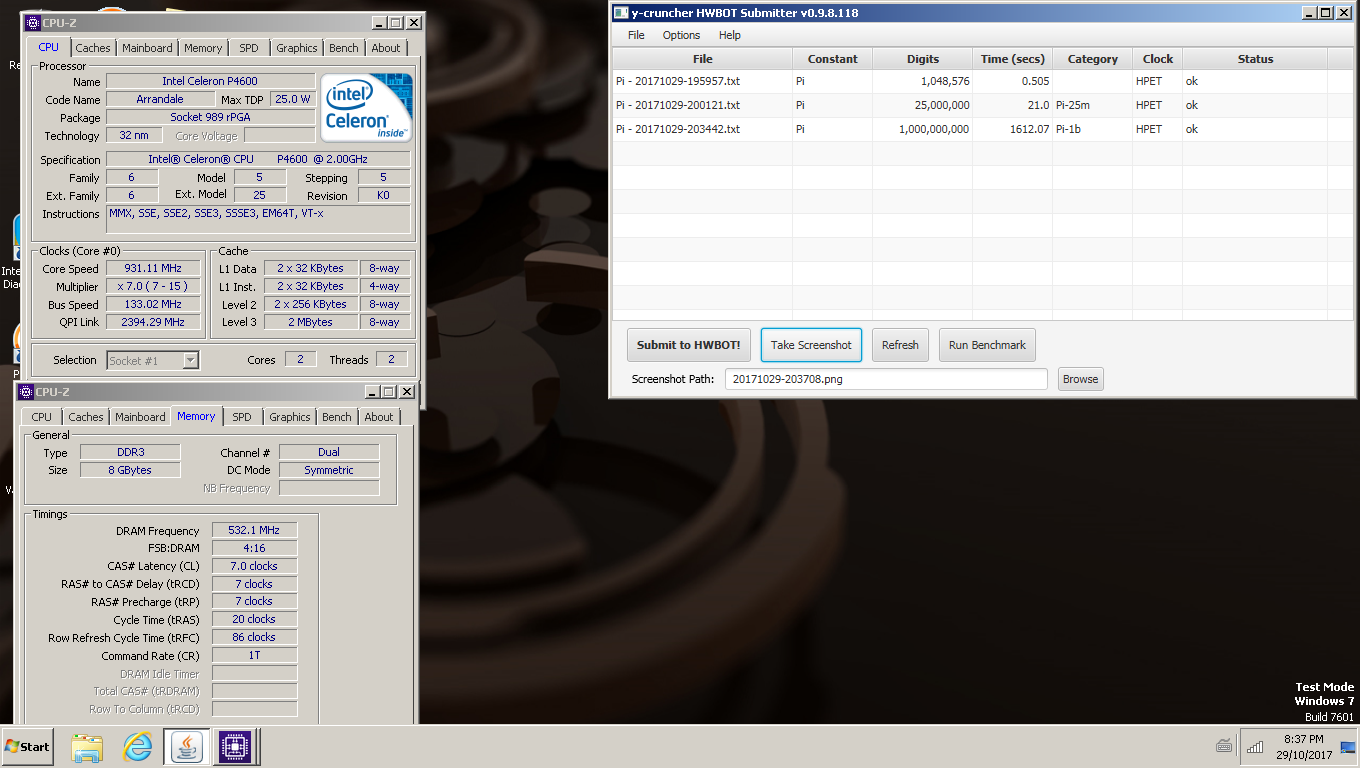
Task: Click top CPU-Z window title bar icon
Action: 31,22
